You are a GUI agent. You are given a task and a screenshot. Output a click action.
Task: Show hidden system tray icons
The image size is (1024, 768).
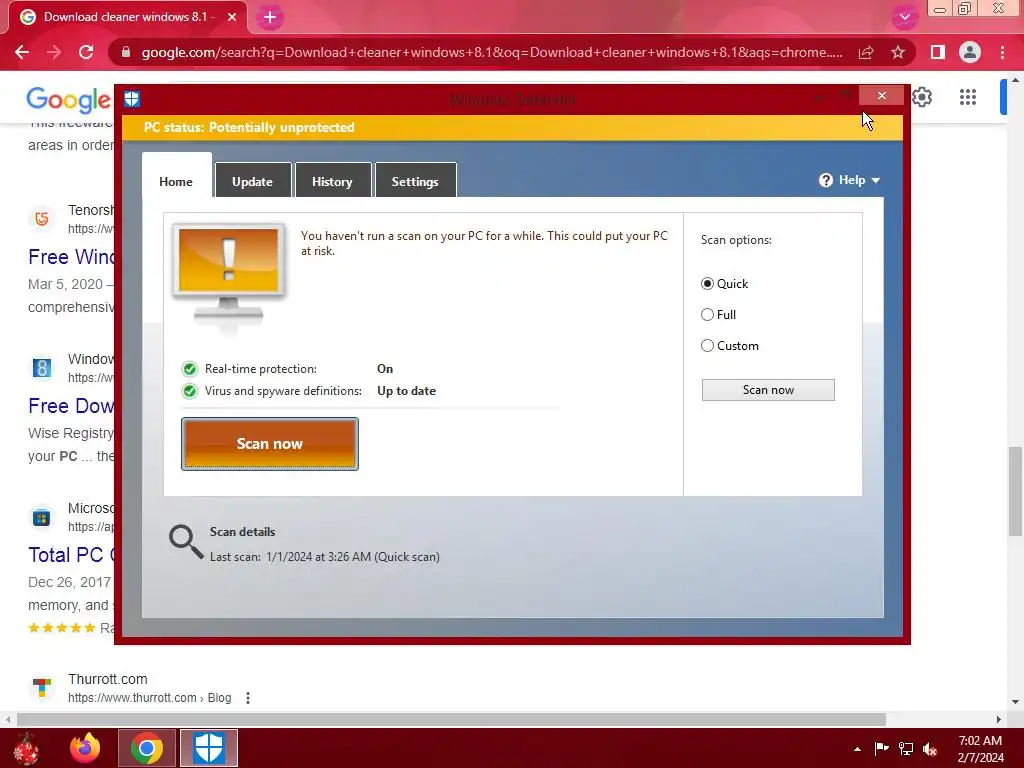point(857,749)
